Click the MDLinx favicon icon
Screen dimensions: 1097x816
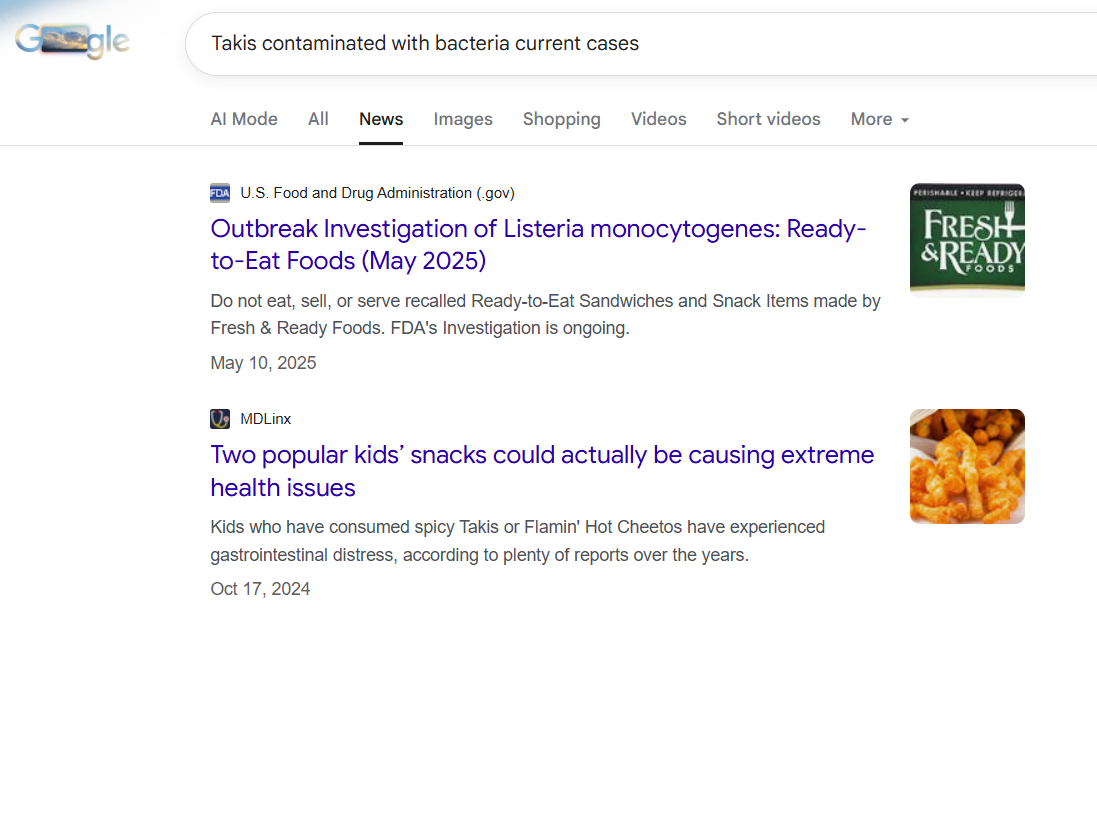[x=220, y=419]
